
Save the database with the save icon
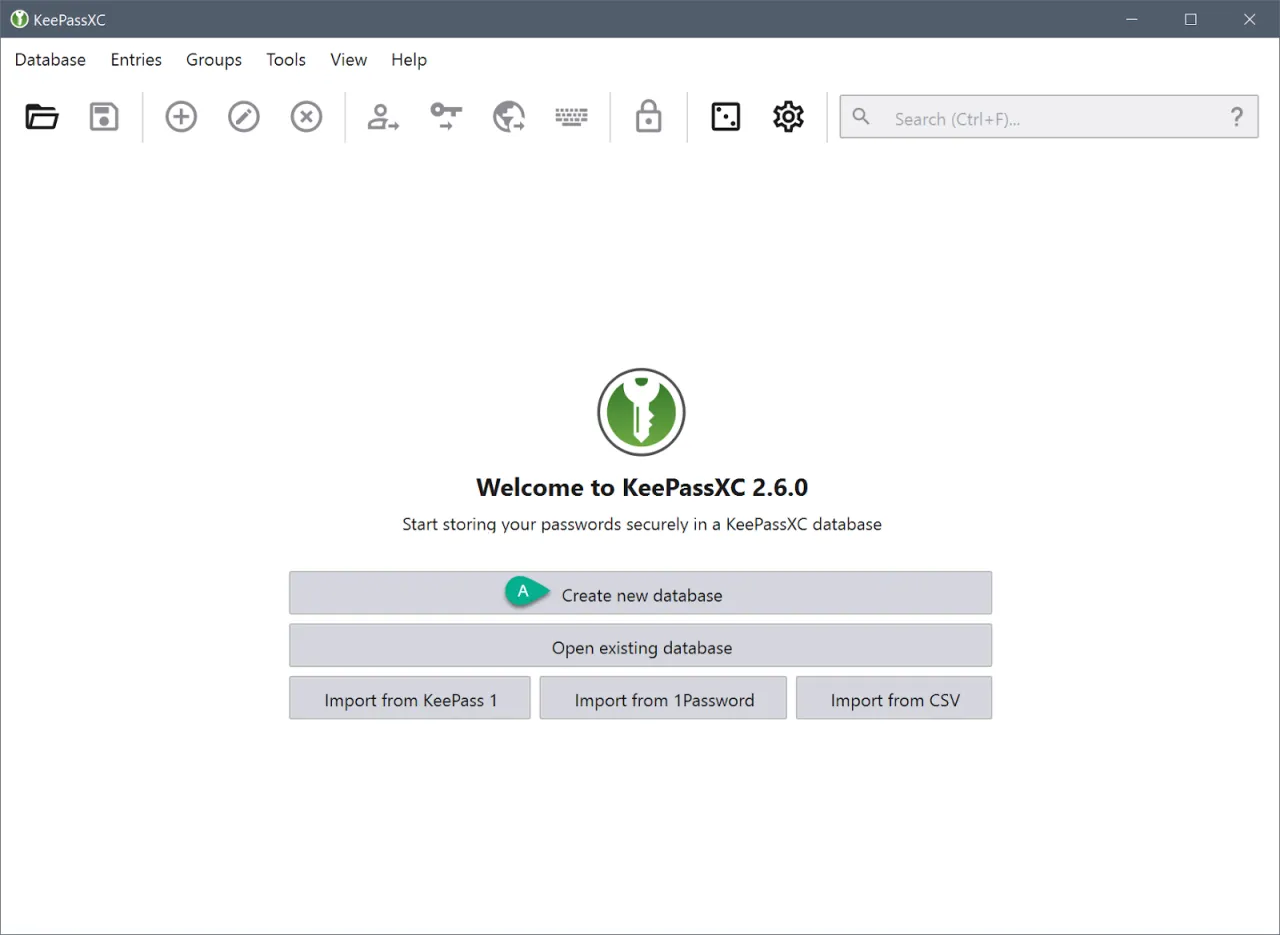104,116
